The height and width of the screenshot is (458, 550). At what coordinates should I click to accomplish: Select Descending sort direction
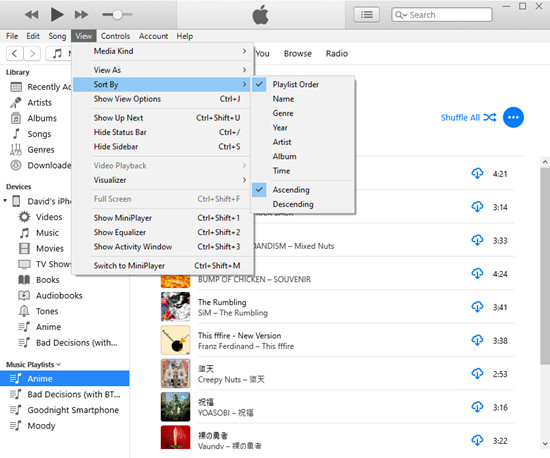303,204
